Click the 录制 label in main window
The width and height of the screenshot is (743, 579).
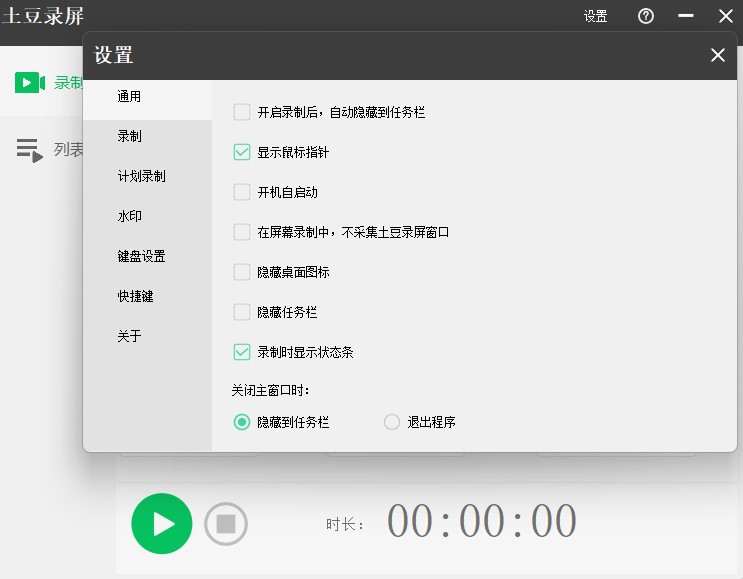68,82
